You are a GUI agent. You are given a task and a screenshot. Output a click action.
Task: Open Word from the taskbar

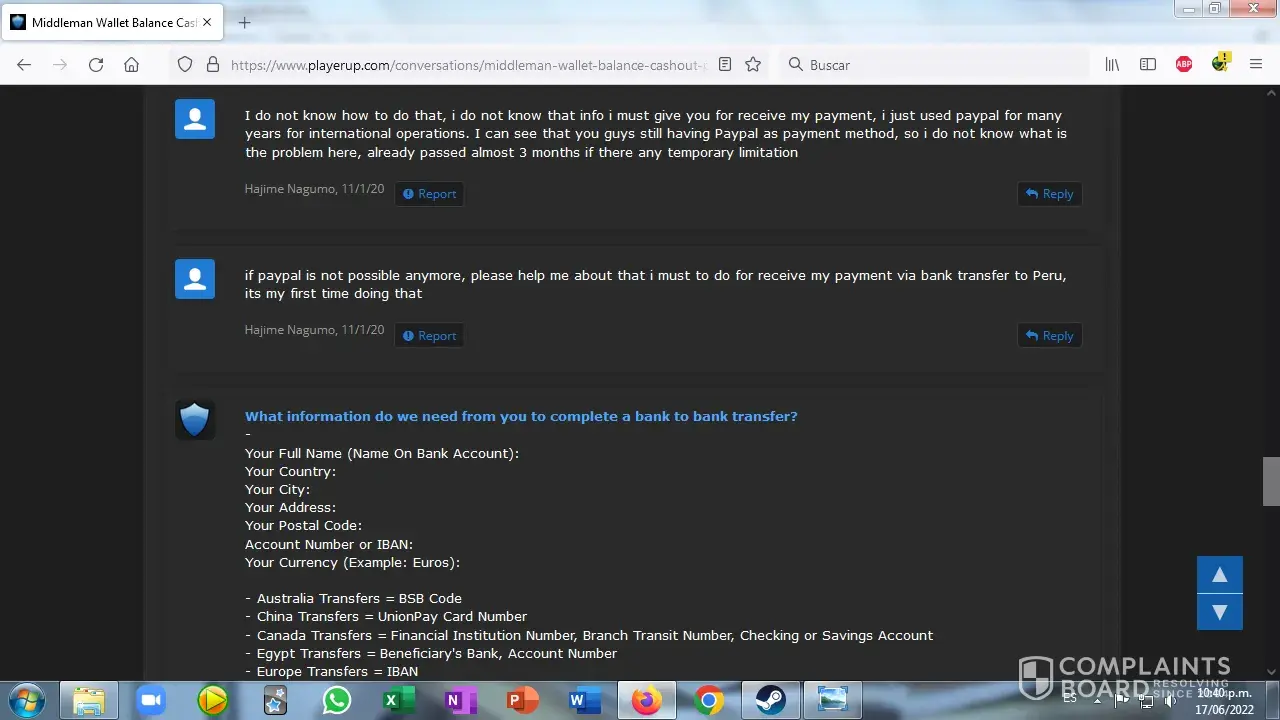pos(585,700)
